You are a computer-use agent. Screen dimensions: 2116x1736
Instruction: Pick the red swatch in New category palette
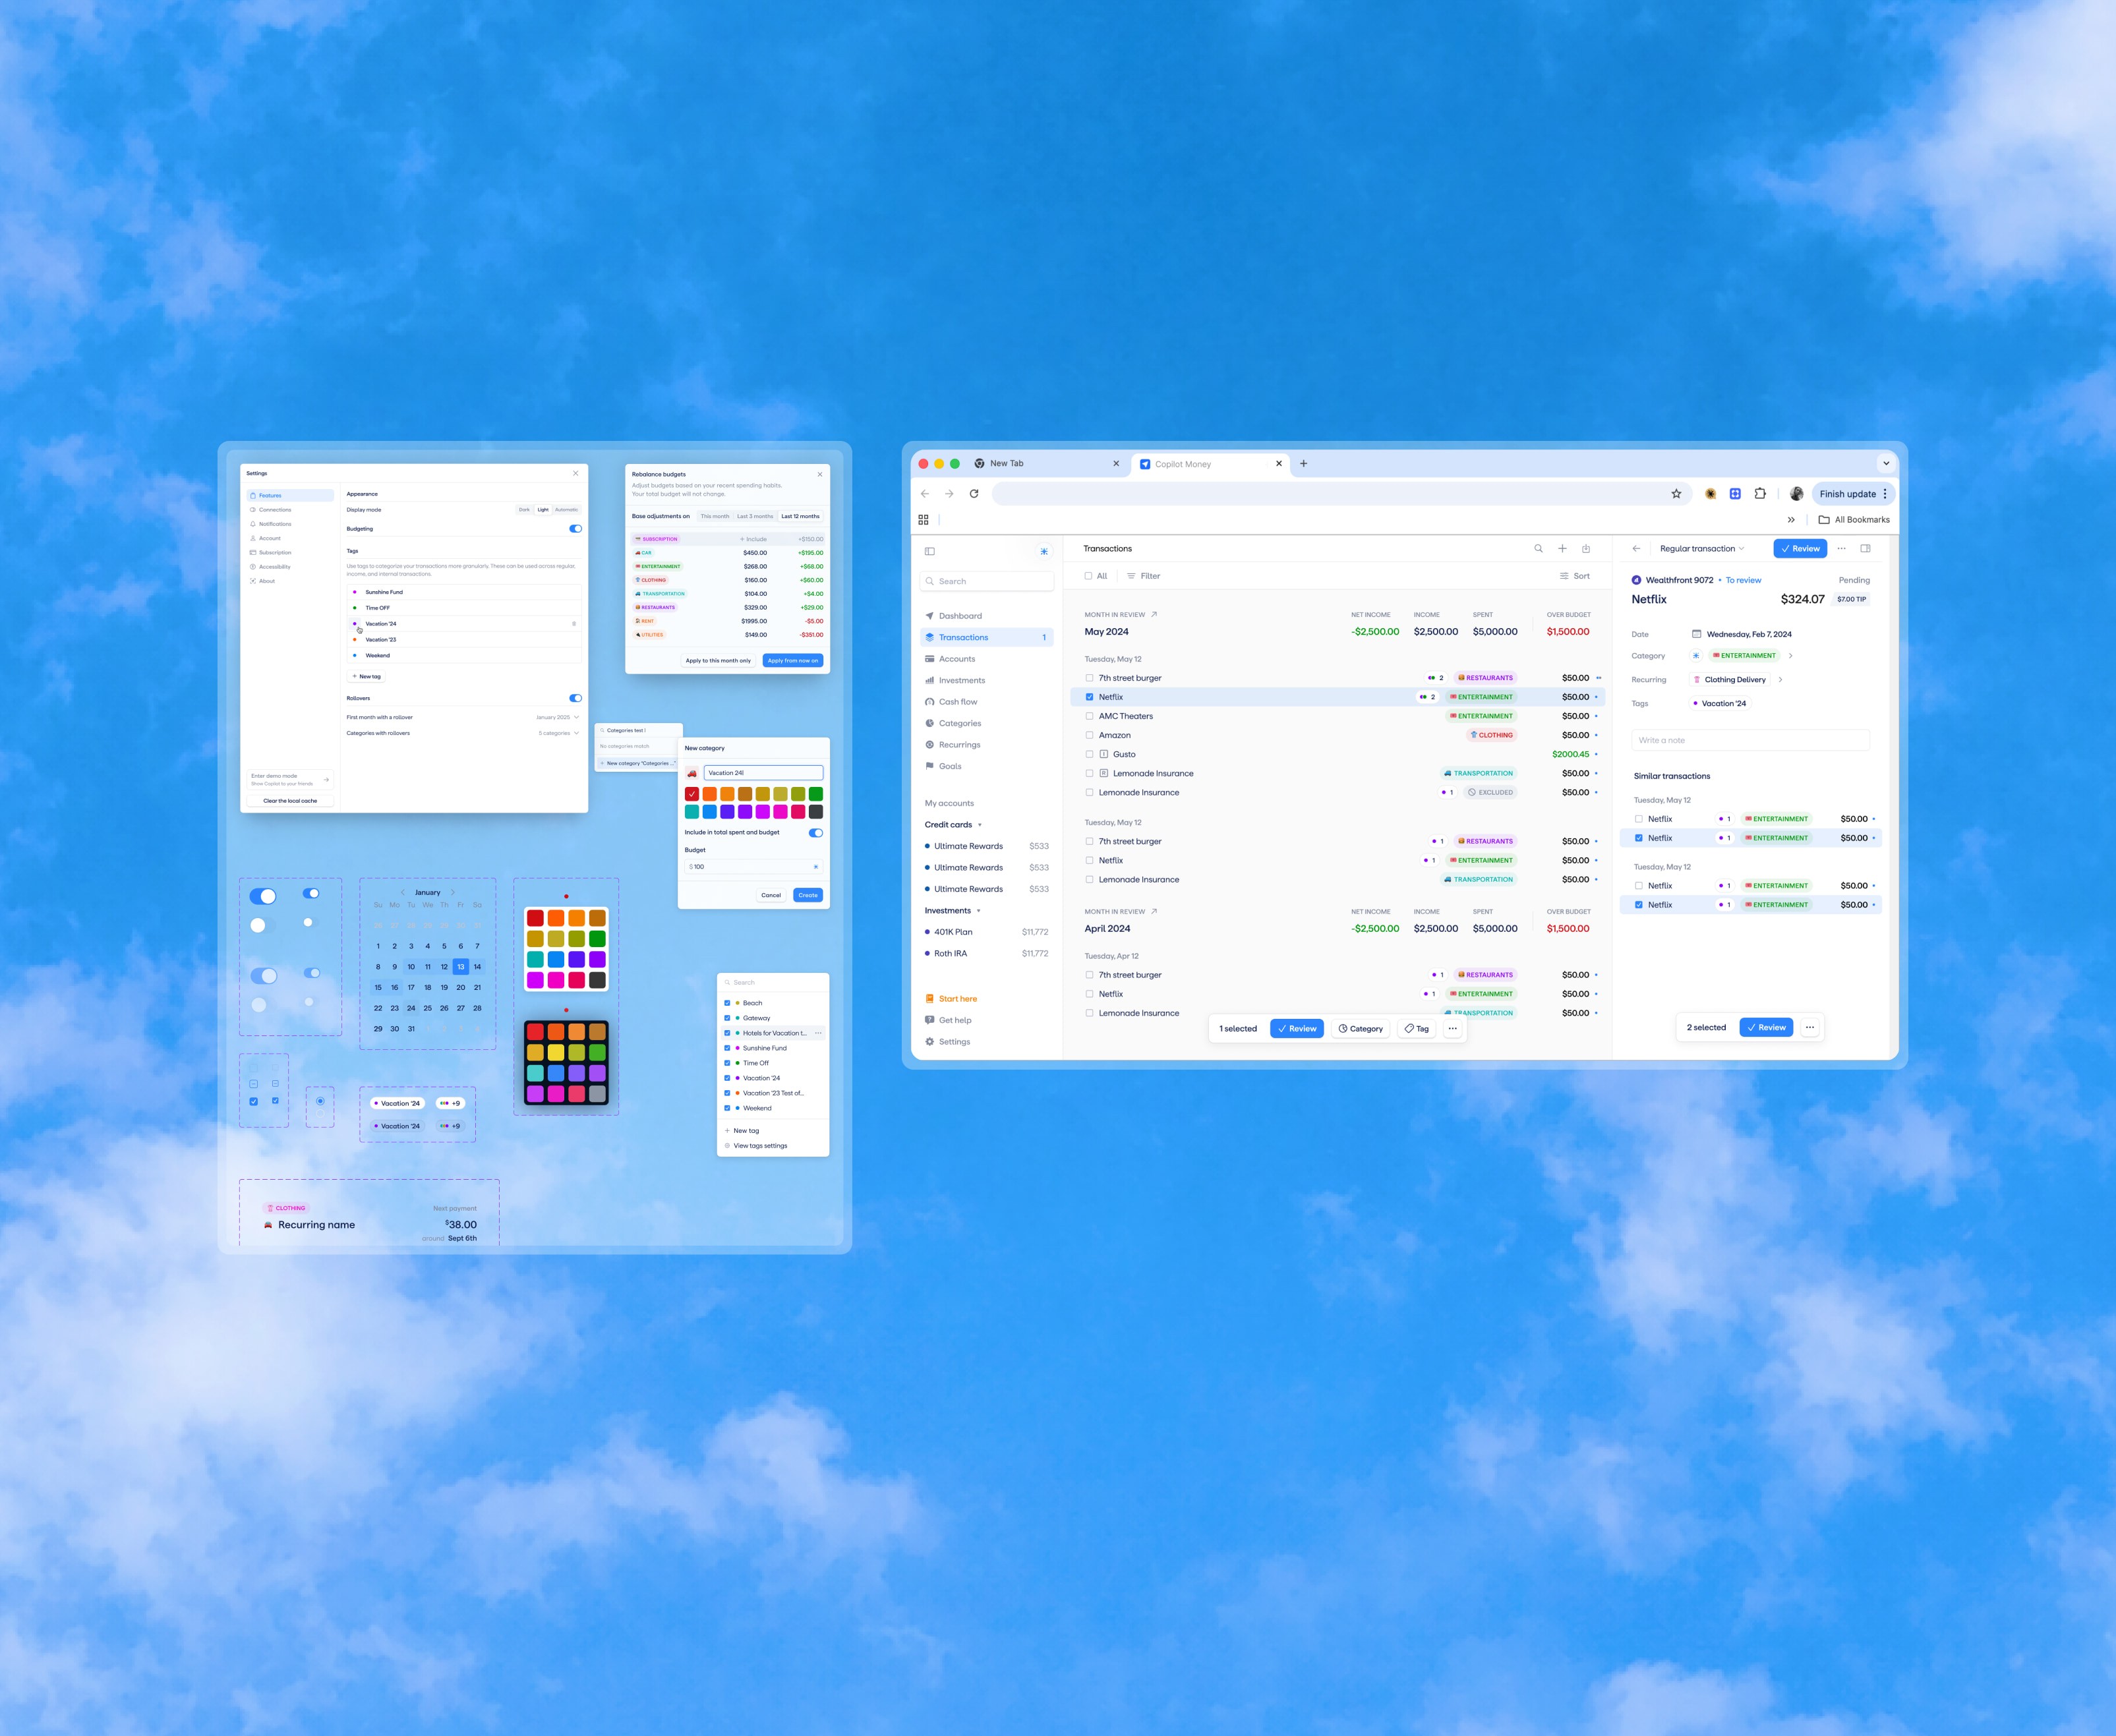click(x=692, y=794)
